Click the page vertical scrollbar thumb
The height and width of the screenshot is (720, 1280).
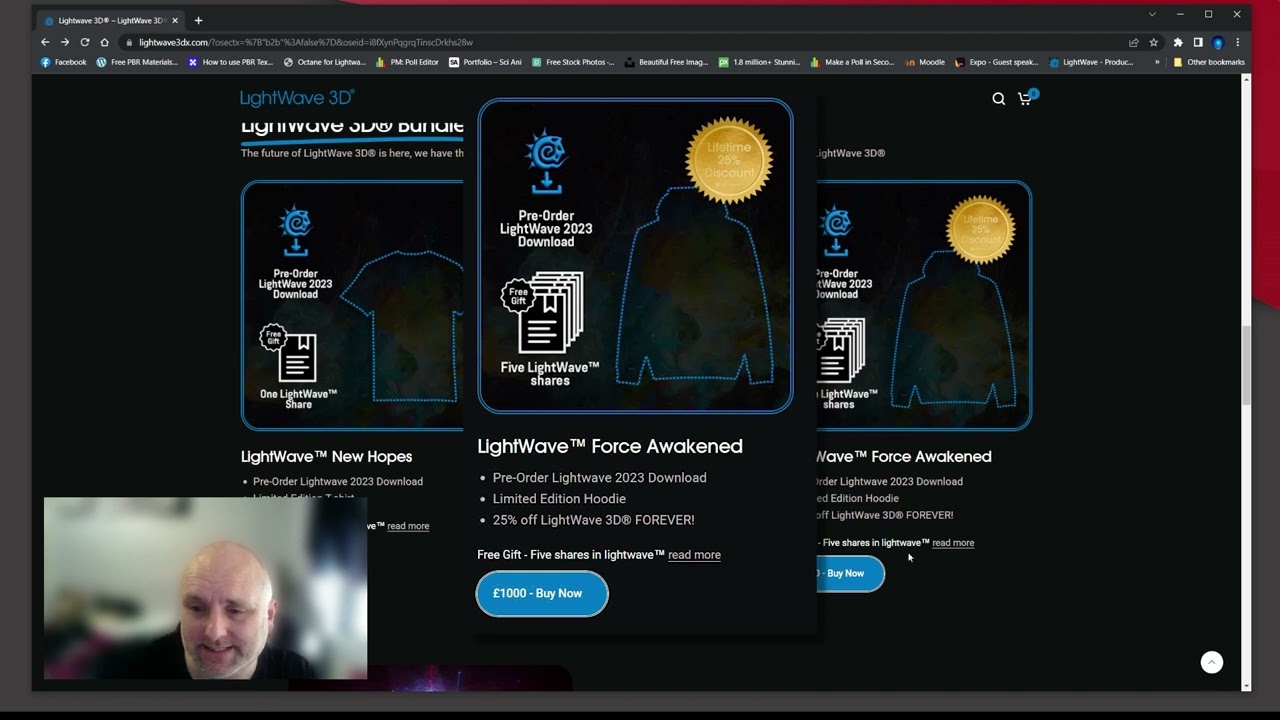1246,365
